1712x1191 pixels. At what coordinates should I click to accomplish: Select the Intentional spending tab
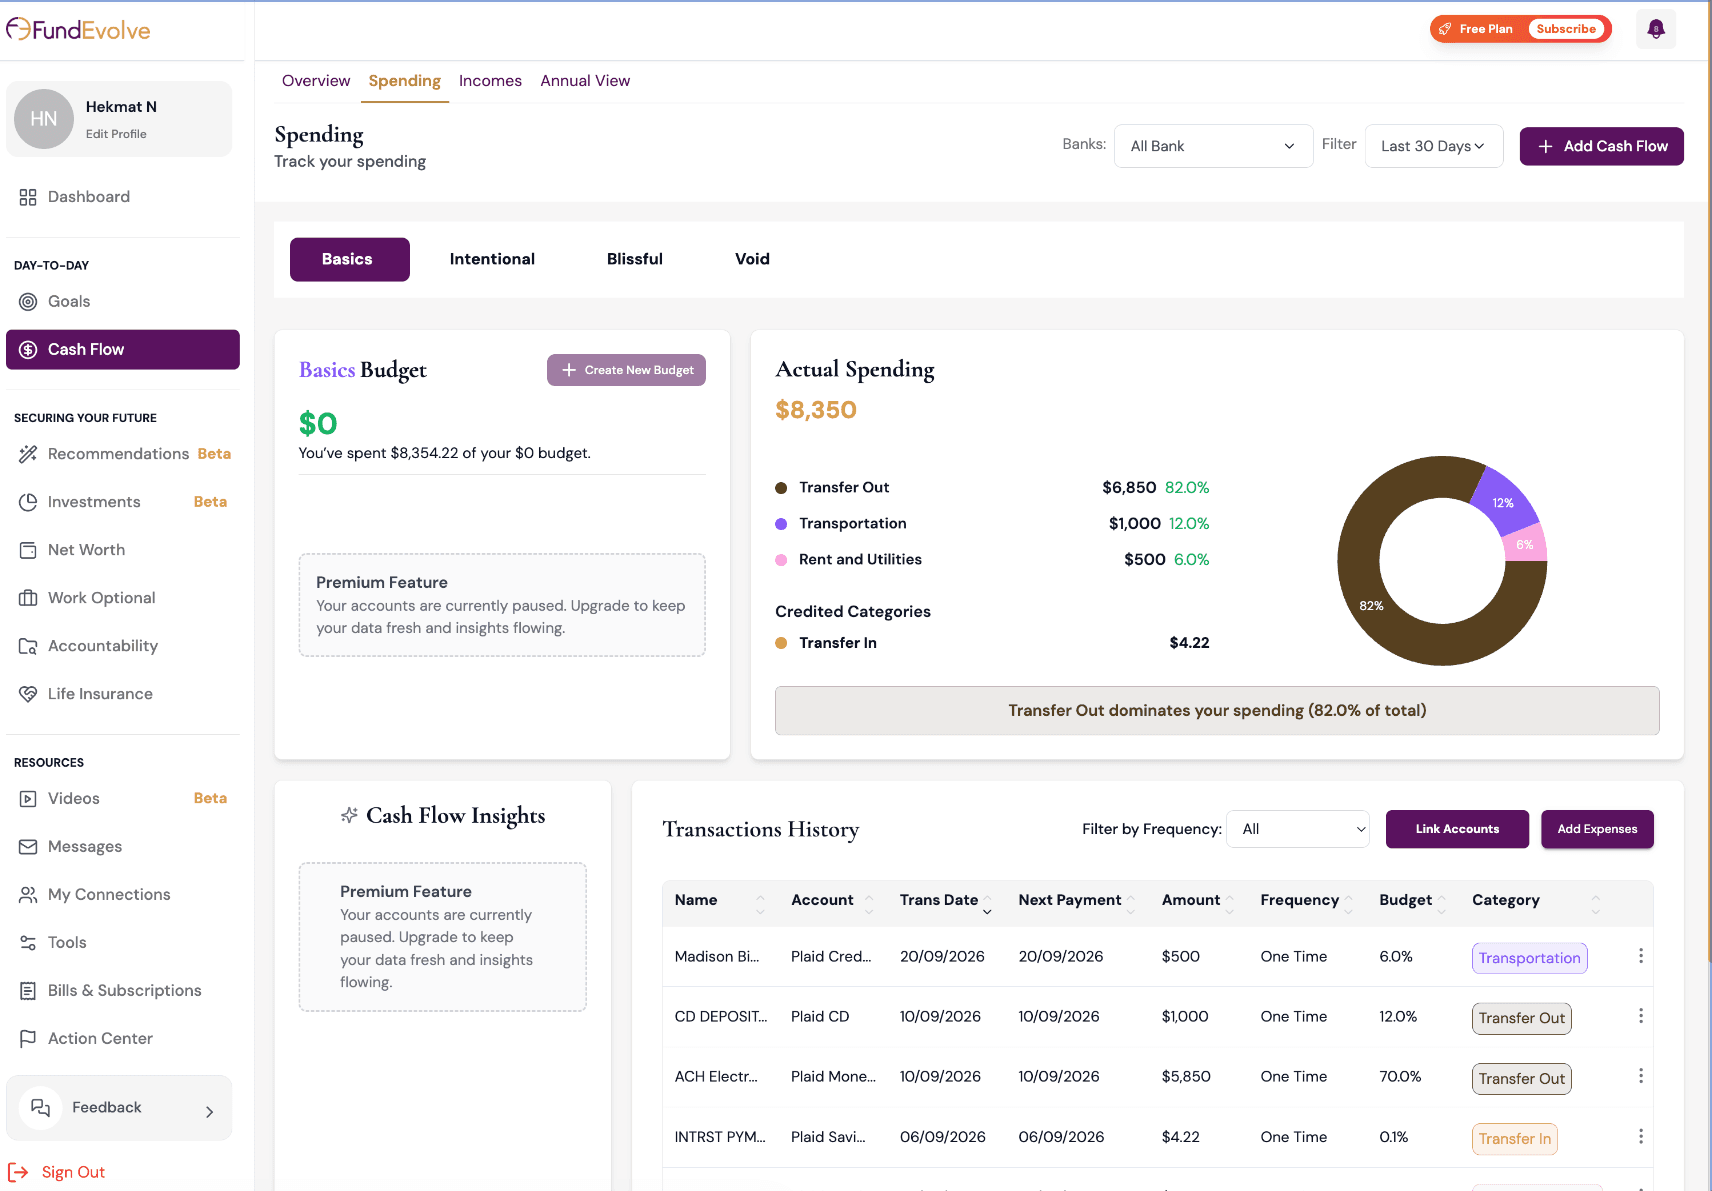[492, 259]
